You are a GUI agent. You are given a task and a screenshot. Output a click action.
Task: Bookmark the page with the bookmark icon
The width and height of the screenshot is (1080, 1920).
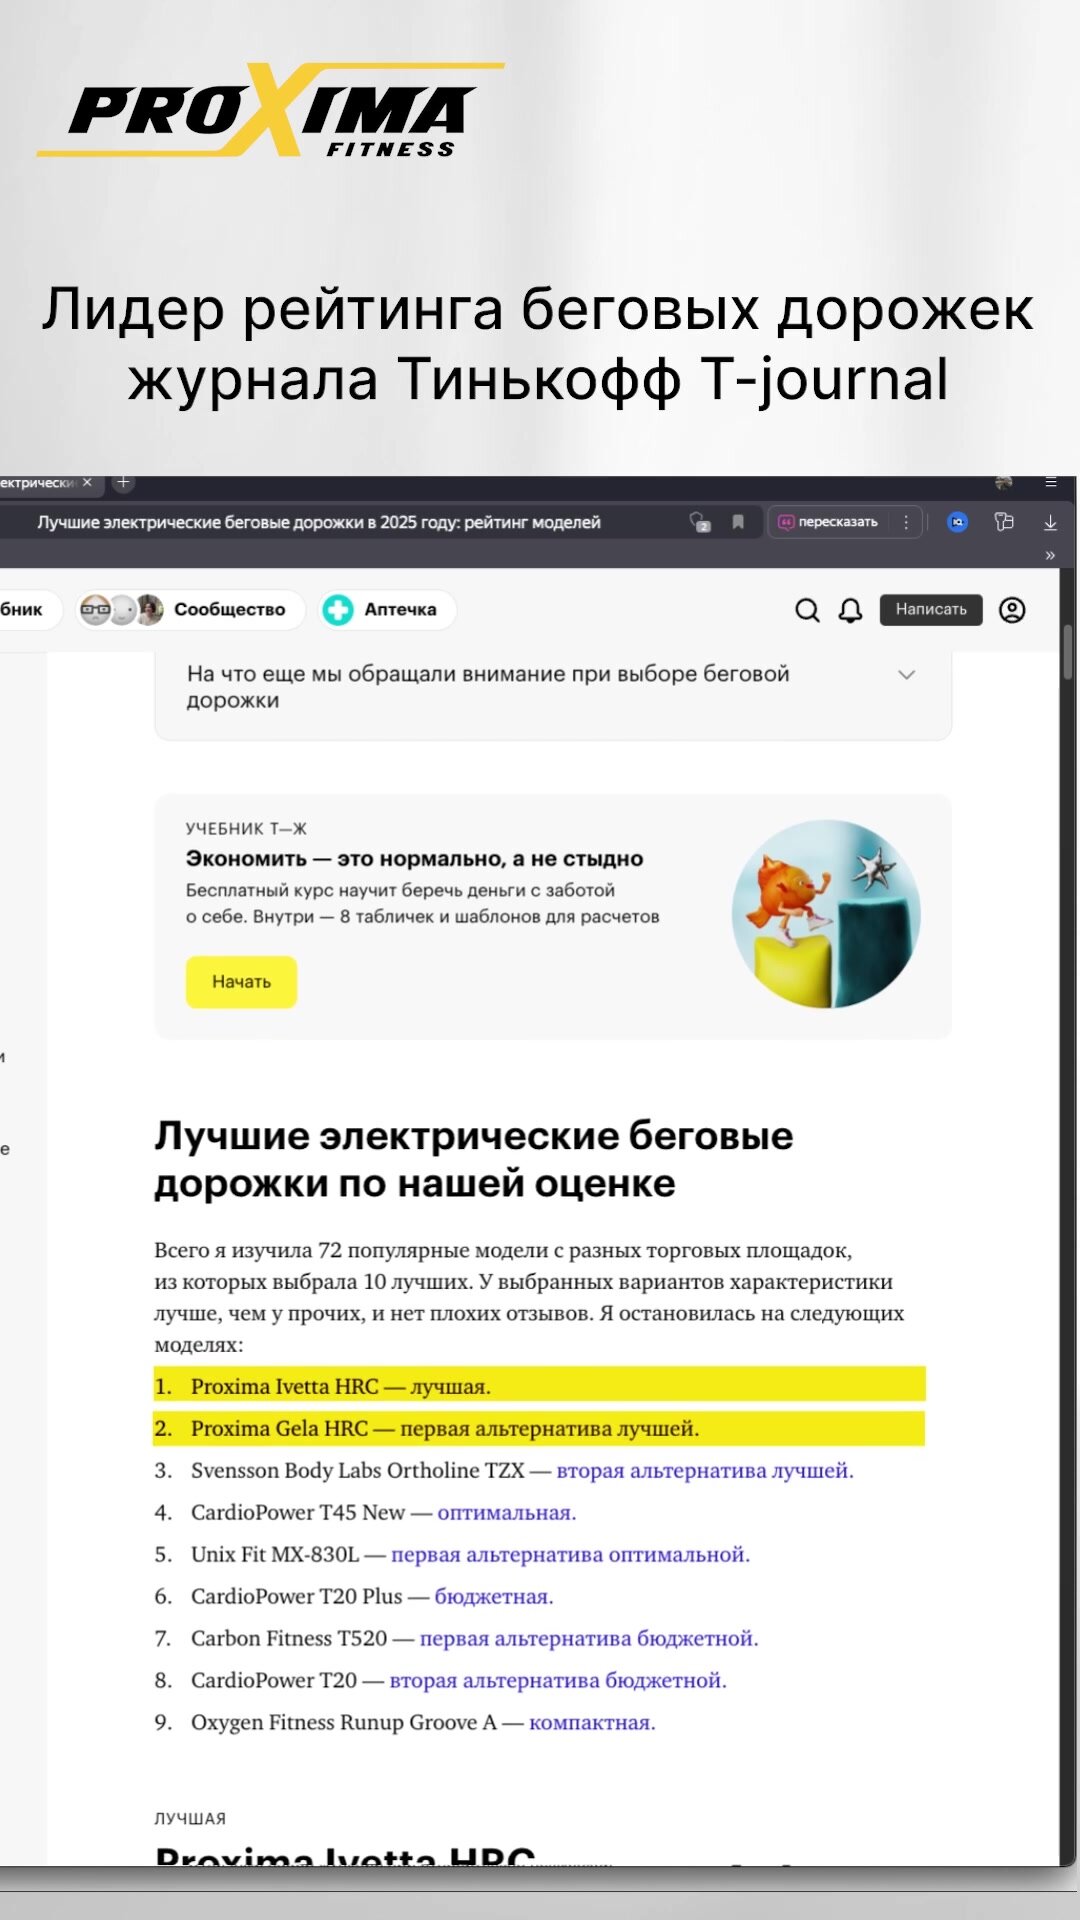738,522
